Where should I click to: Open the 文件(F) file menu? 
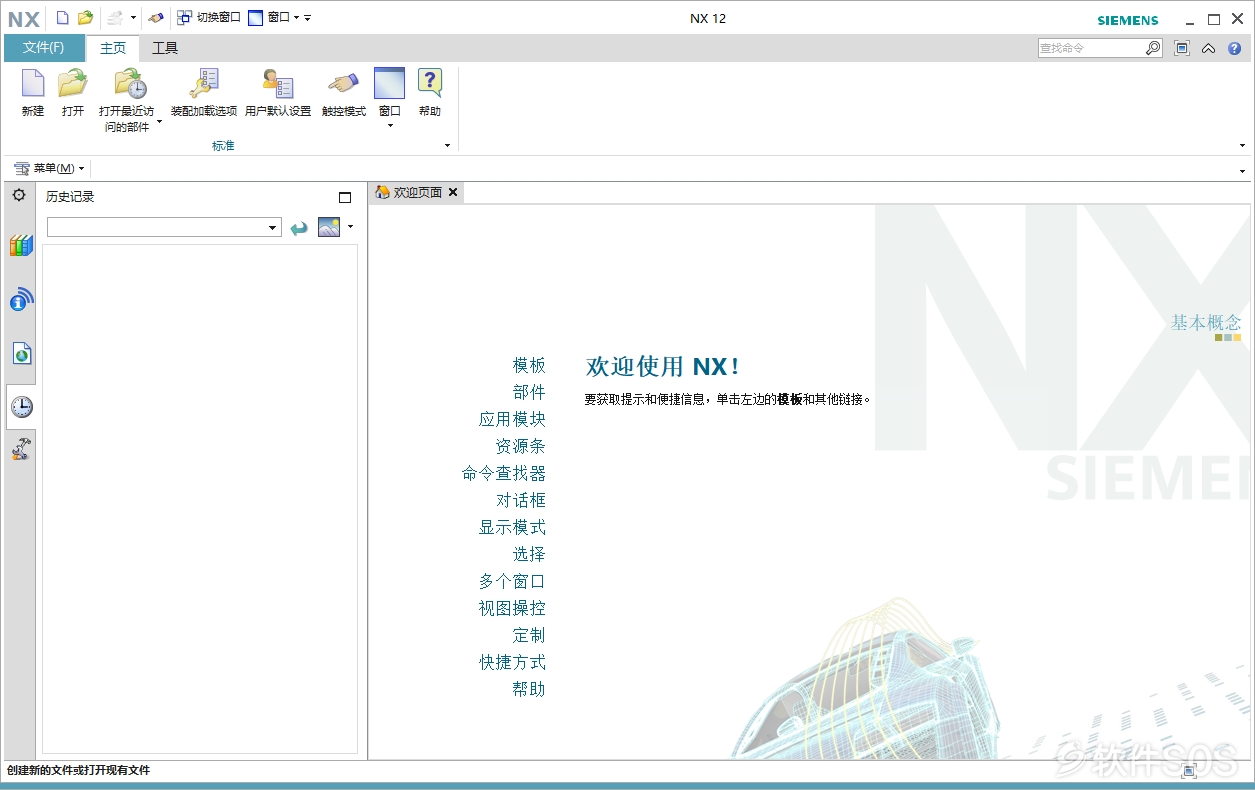pos(44,47)
